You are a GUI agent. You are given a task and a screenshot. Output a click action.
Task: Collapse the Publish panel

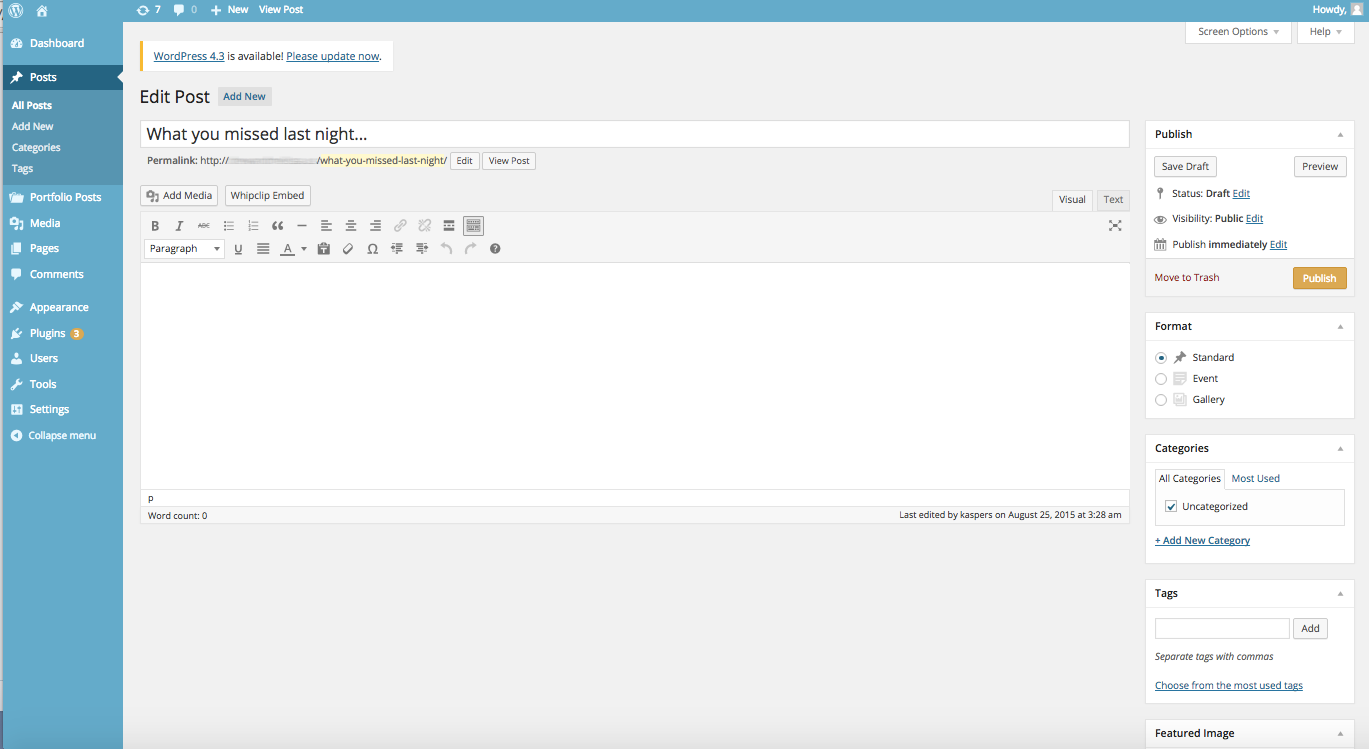point(1340,134)
